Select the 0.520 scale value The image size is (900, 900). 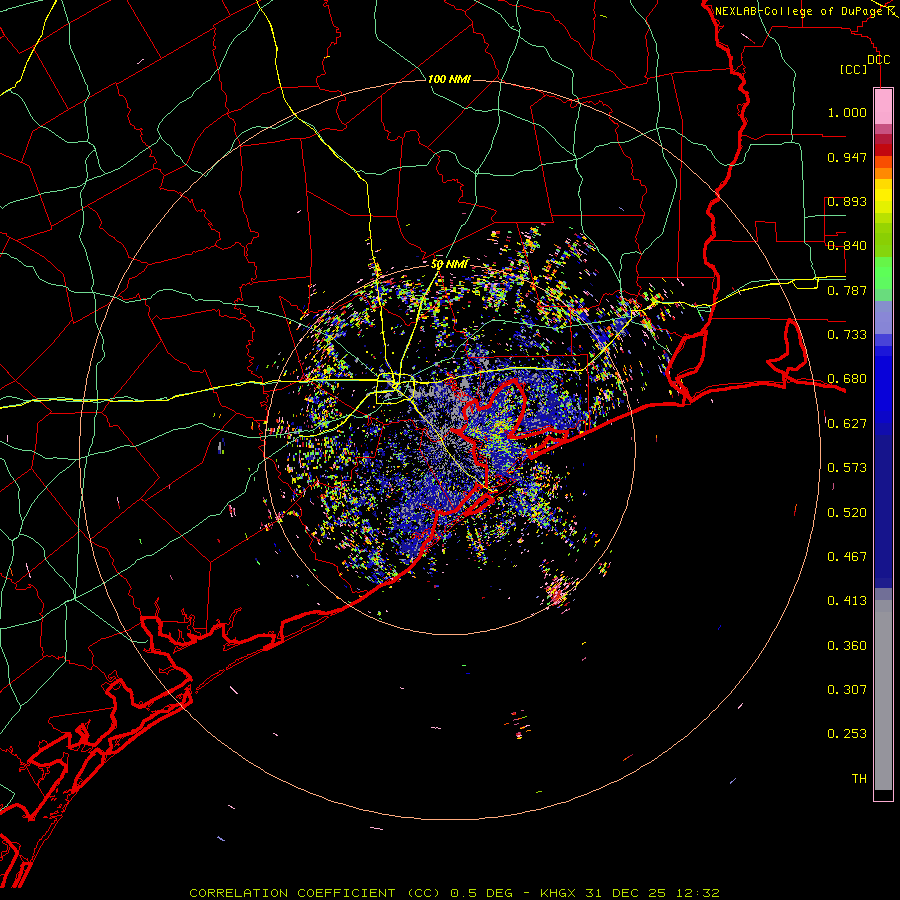(847, 513)
